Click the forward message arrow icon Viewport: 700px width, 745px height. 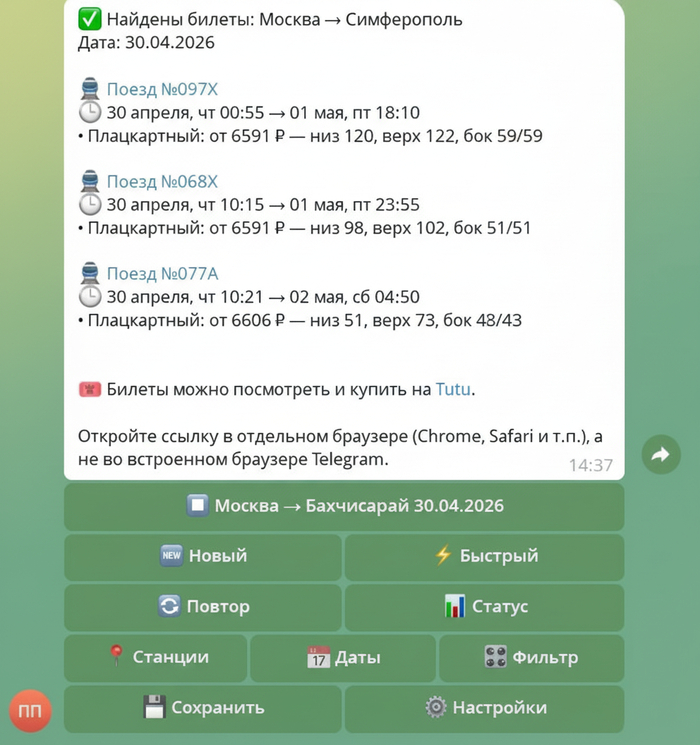point(660,455)
